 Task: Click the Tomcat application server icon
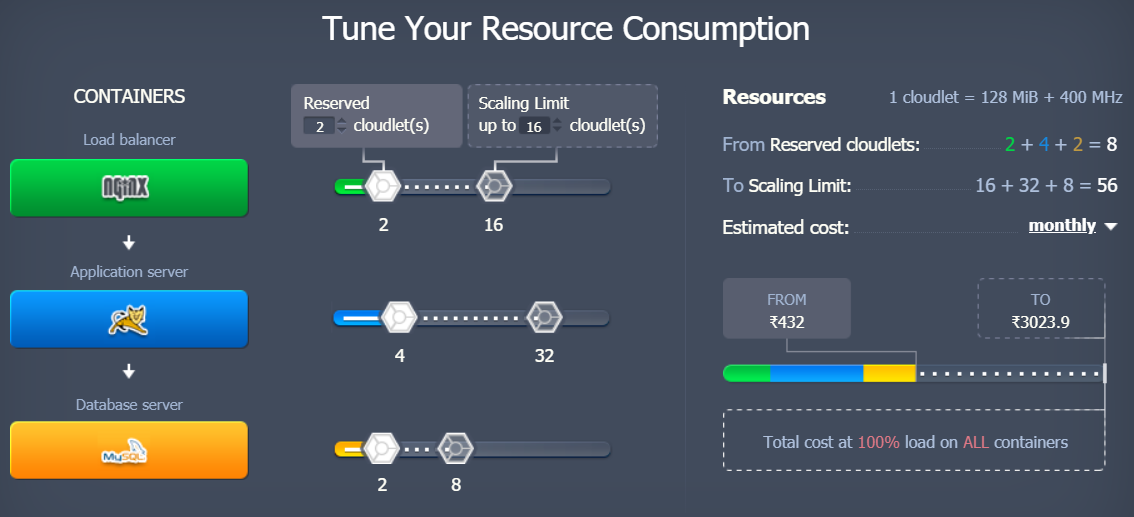point(129,318)
